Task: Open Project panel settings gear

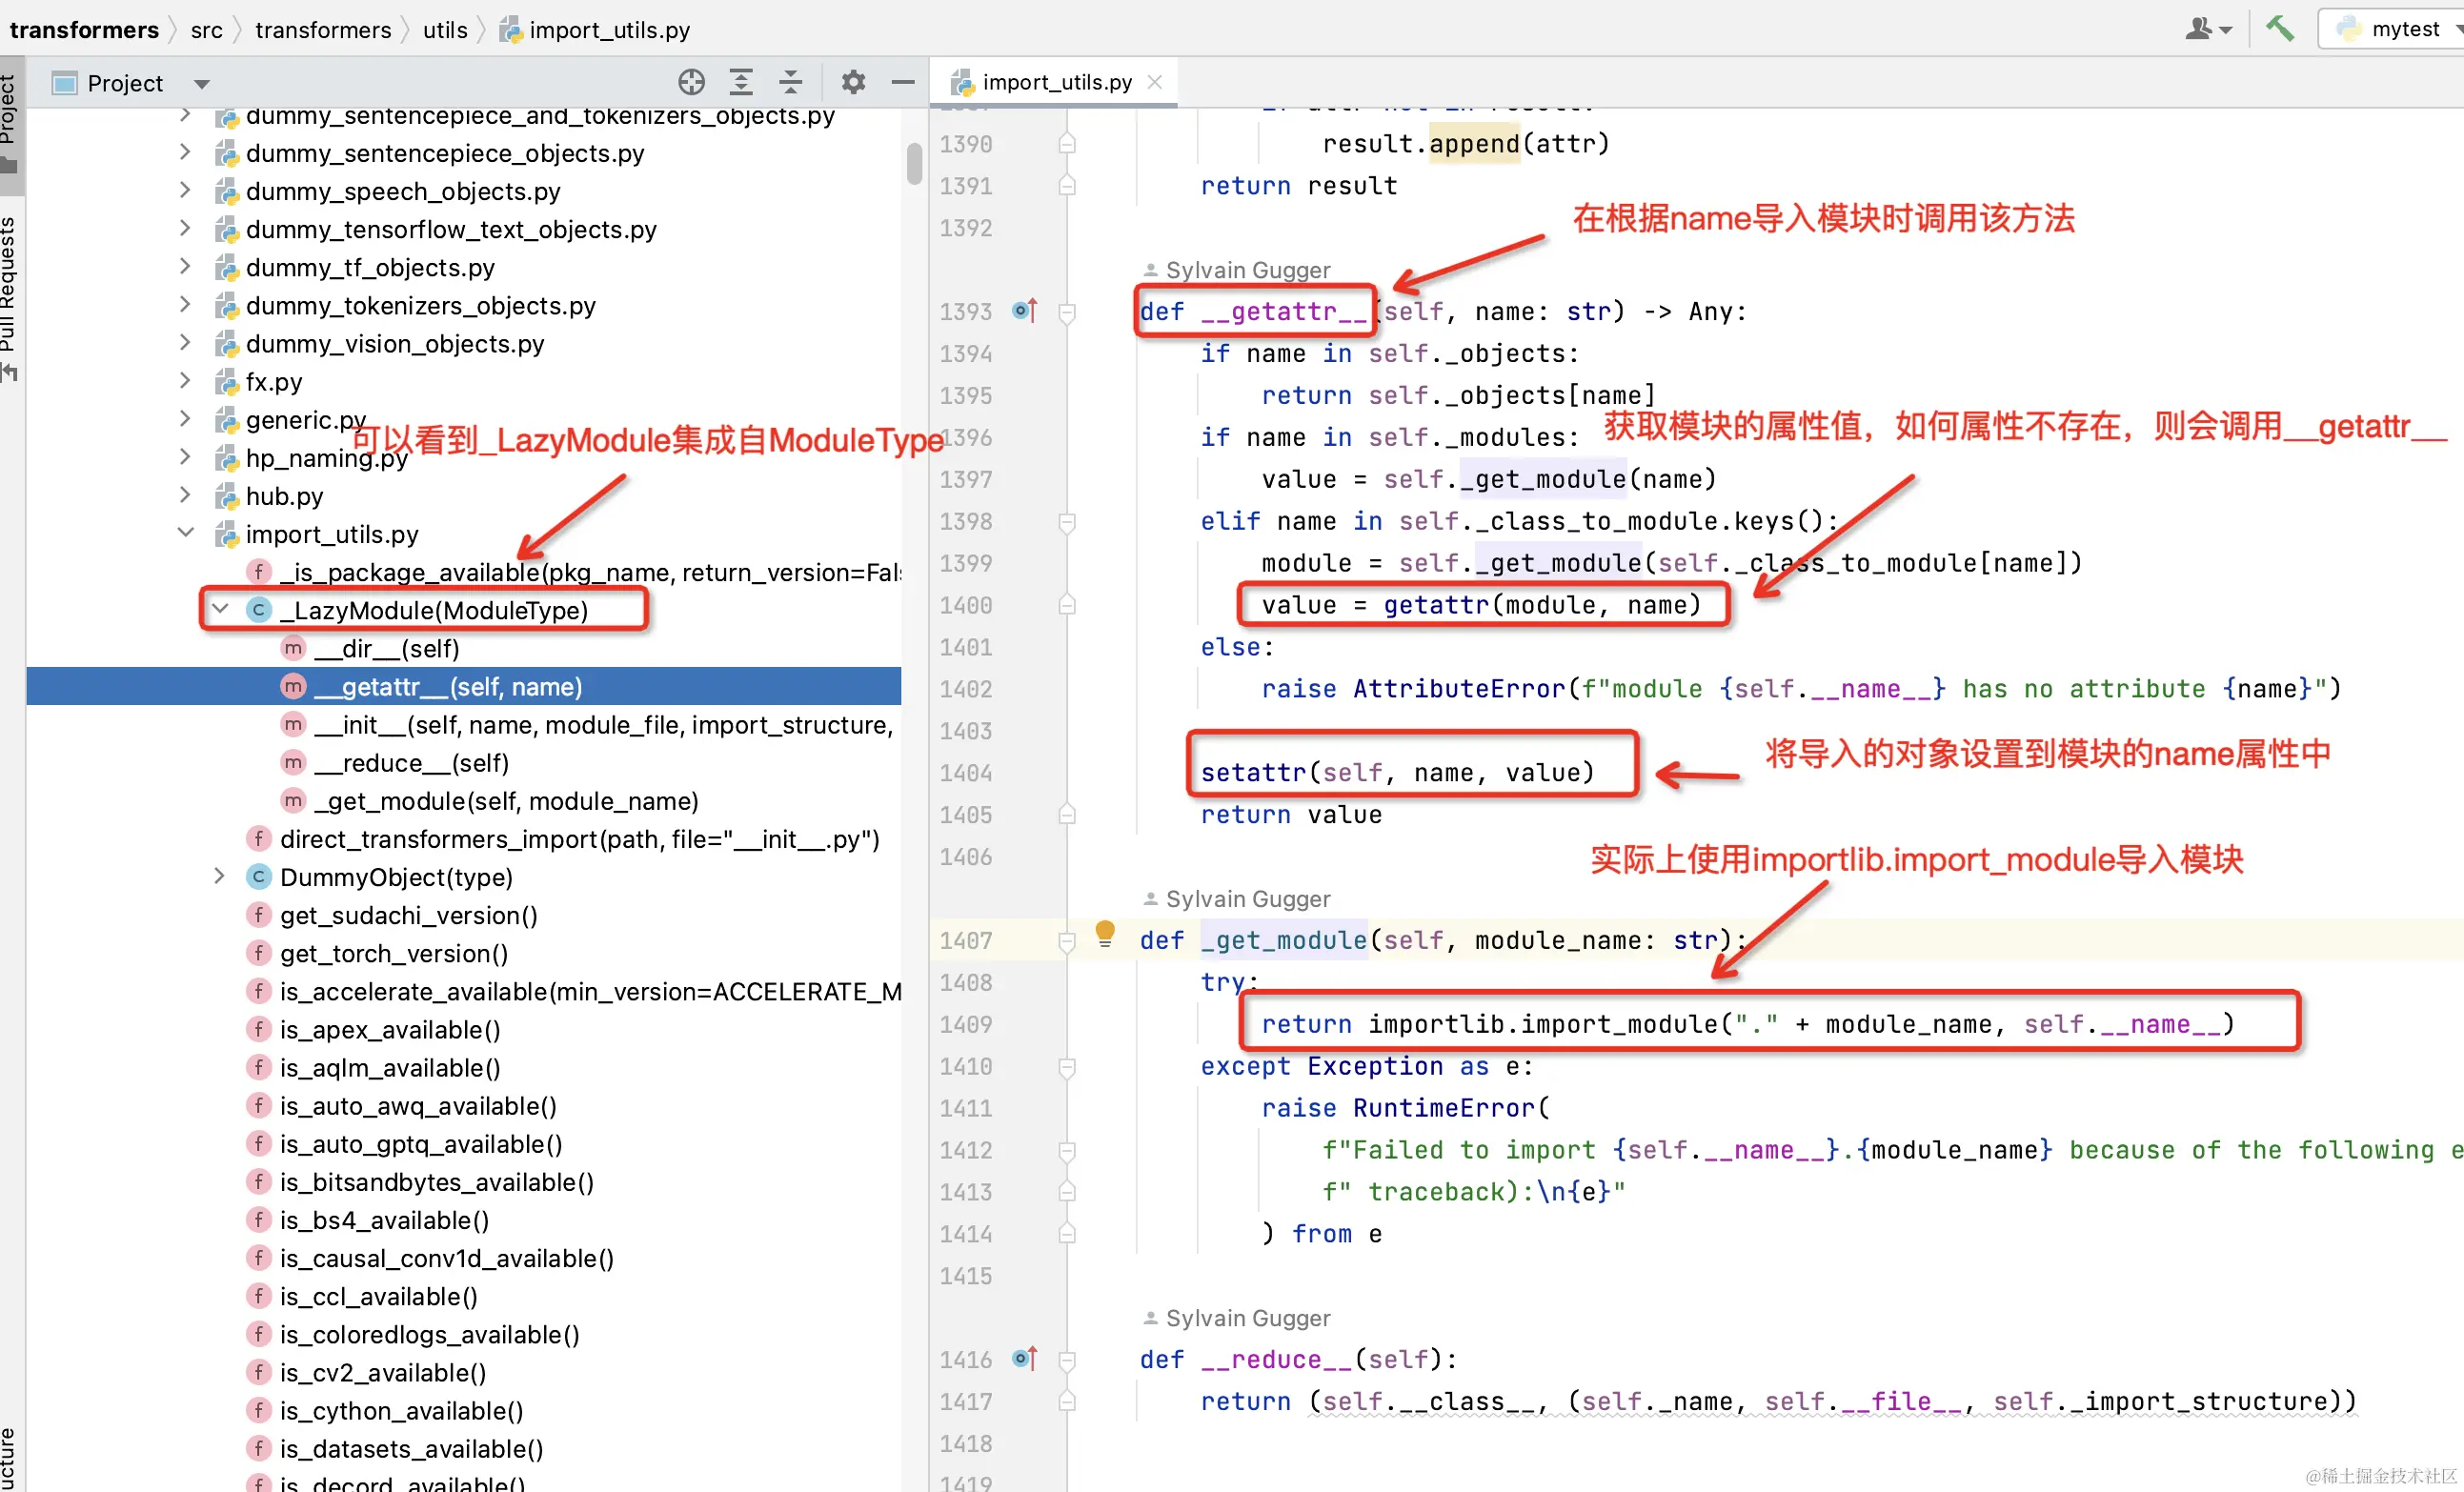Action: [x=853, y=82]
